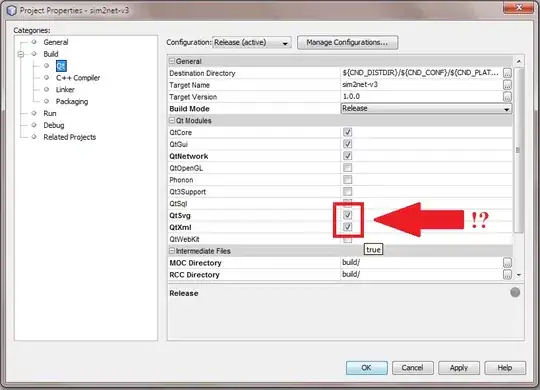This screenshot has height=390, width=540.
Task: Enable the Phonon module checkbox
Action: 347,180
